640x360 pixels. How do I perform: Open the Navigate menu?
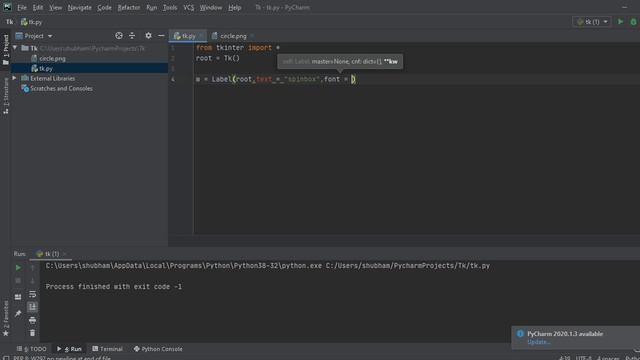[80, 7]
